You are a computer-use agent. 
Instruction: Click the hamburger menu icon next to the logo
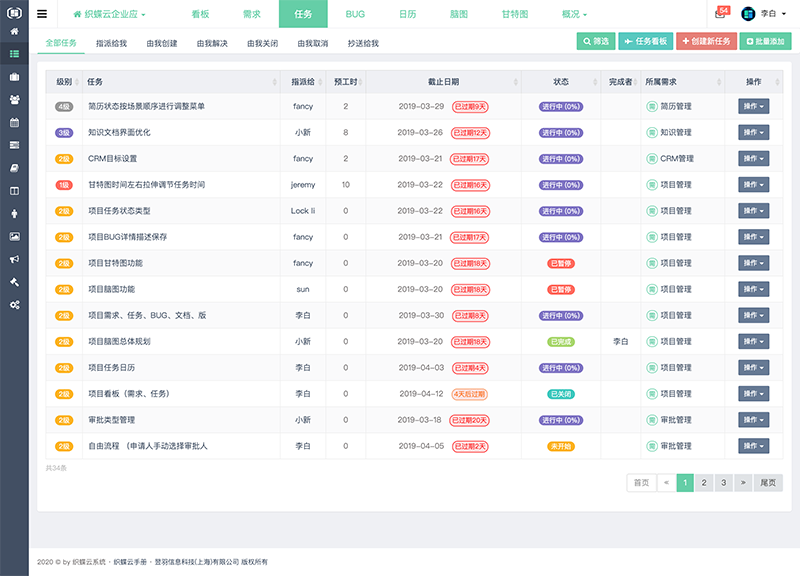(41, 13)
